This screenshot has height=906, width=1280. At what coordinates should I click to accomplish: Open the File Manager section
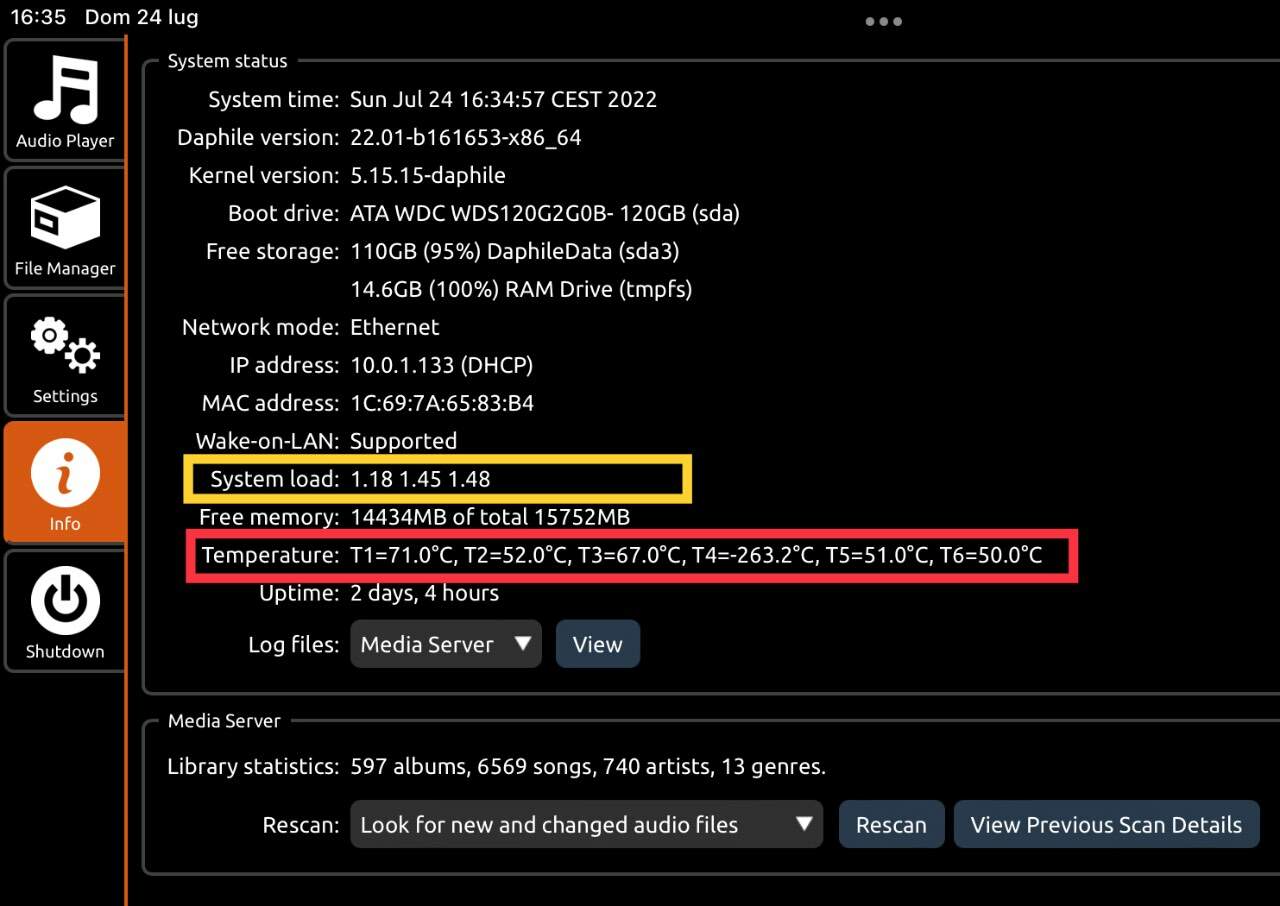pos(65,227)
